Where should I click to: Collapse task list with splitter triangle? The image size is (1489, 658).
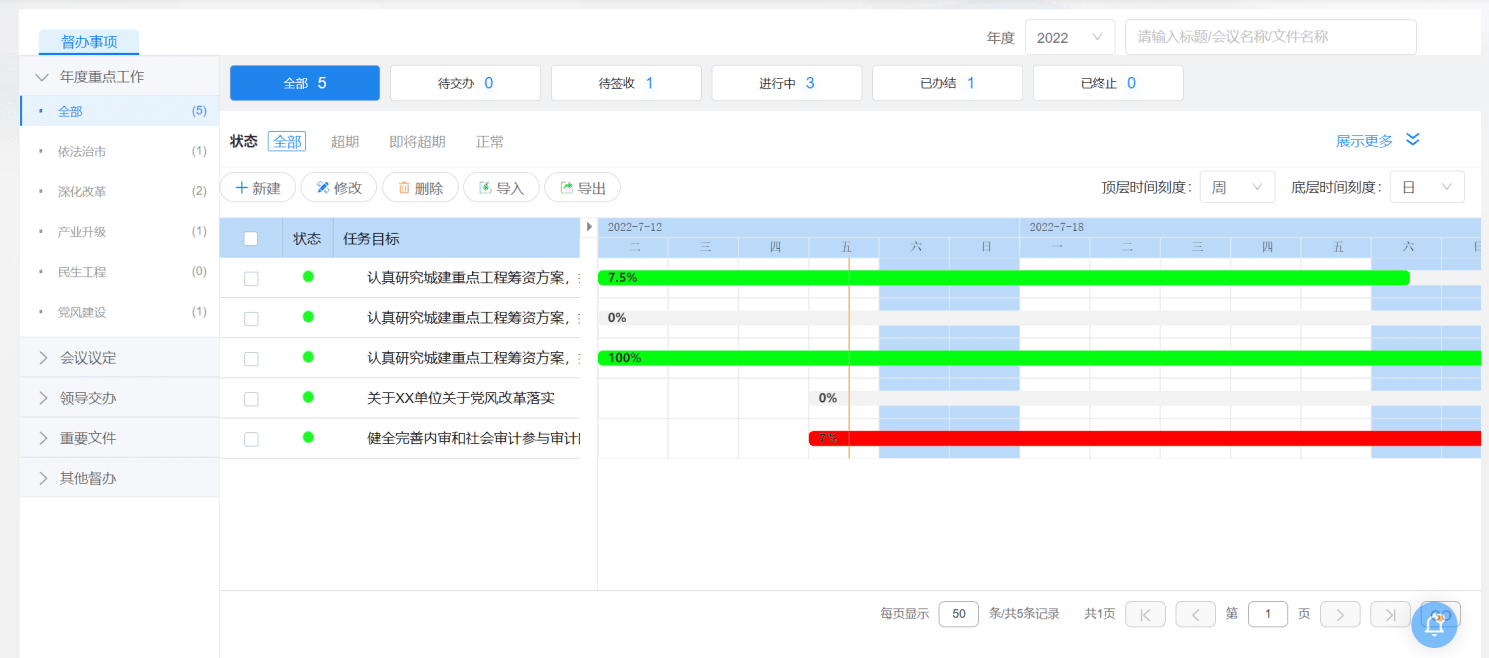[588, 227]
